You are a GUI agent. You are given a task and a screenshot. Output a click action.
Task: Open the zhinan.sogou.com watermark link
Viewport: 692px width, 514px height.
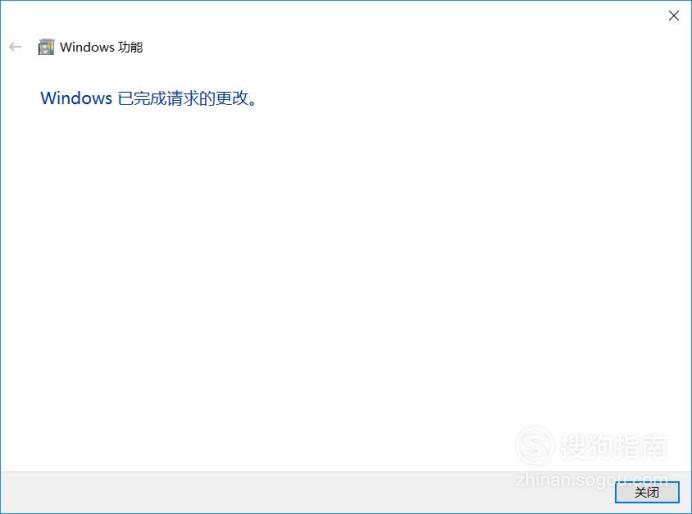tap(590, 479)
